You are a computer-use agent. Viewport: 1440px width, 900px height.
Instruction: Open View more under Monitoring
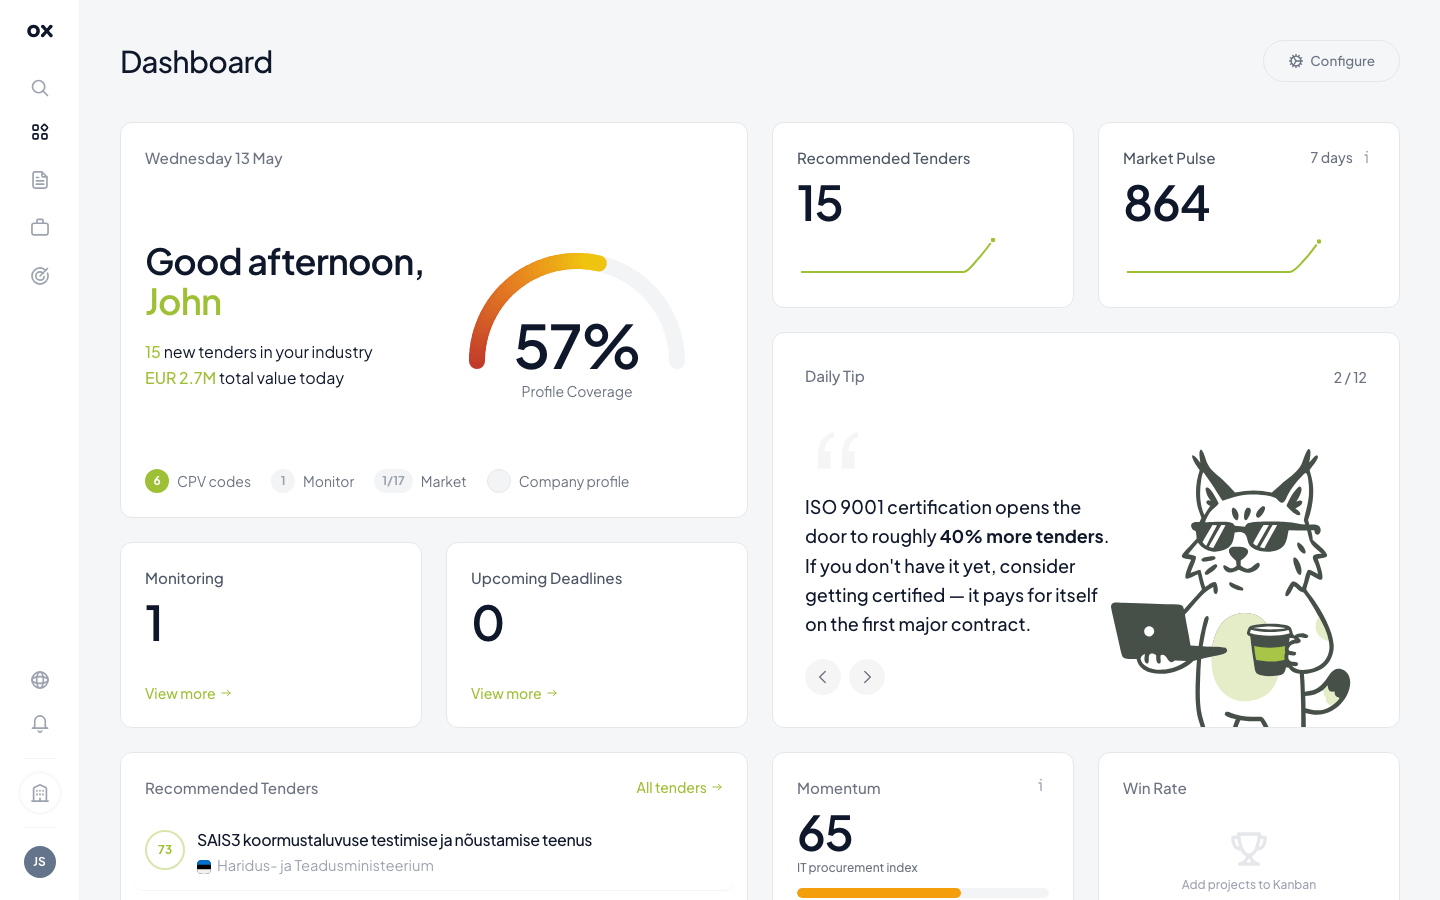click(188, 693)
